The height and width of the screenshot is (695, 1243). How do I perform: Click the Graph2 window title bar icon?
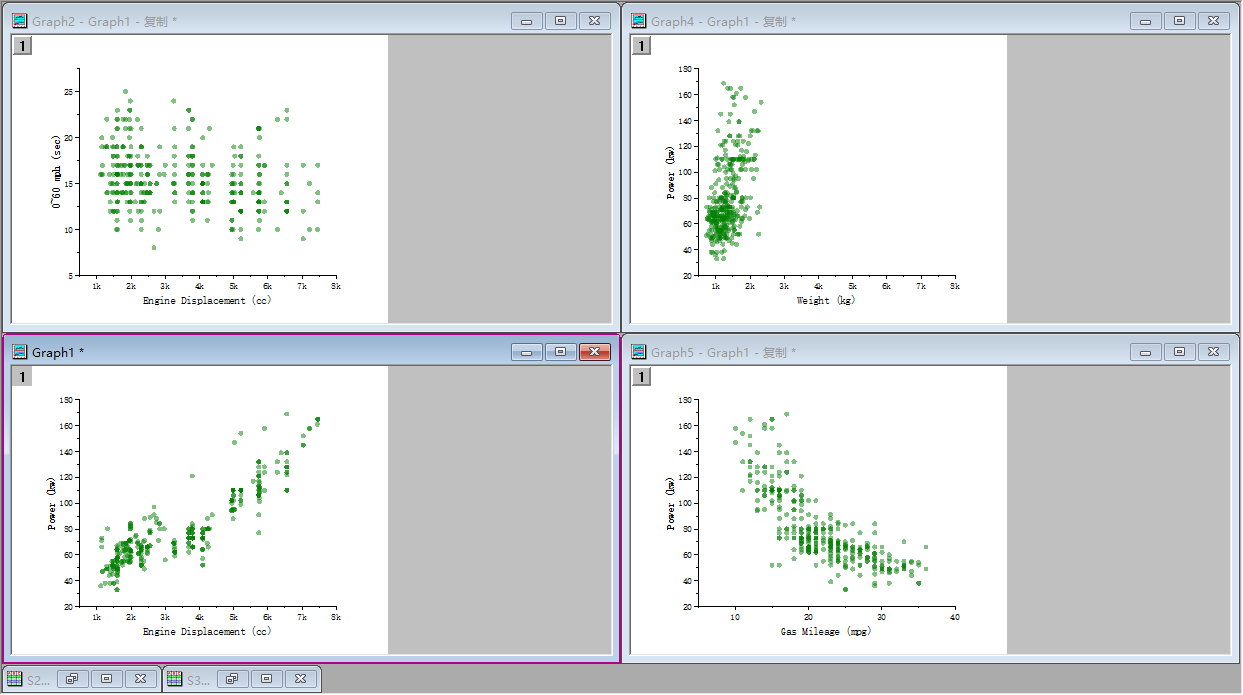pyautogui.click(x=20, y=21)
